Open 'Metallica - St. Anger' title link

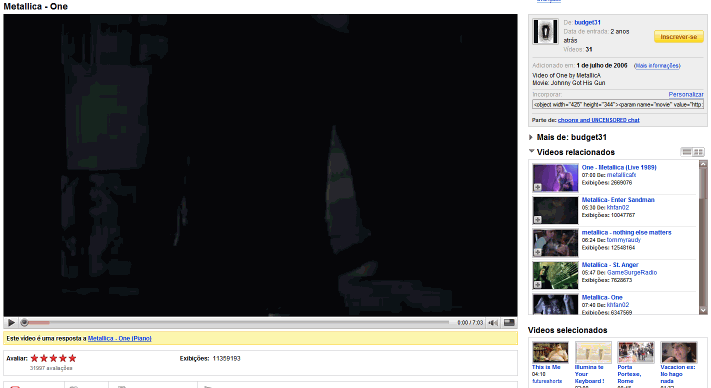(610, 265)
